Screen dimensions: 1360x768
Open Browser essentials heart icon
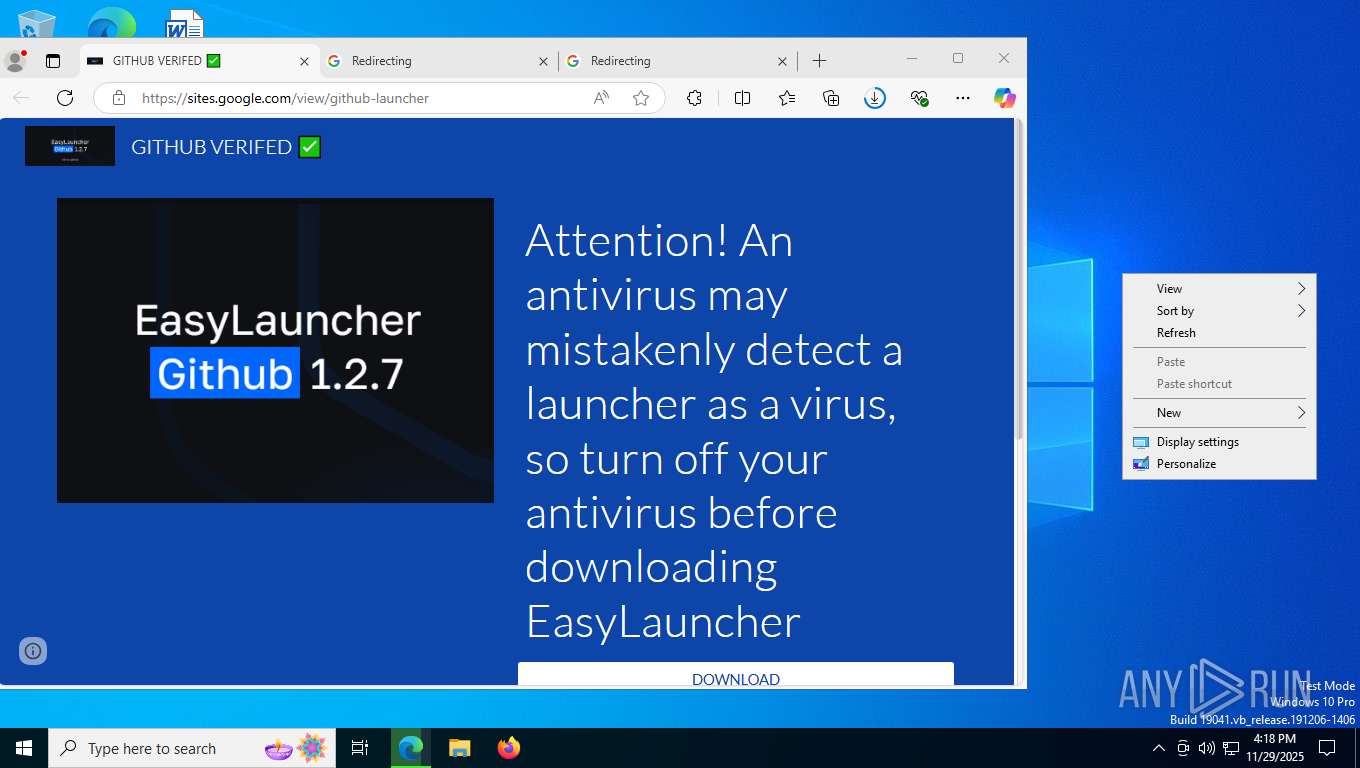pyautogui.click(x=919, y=98)
